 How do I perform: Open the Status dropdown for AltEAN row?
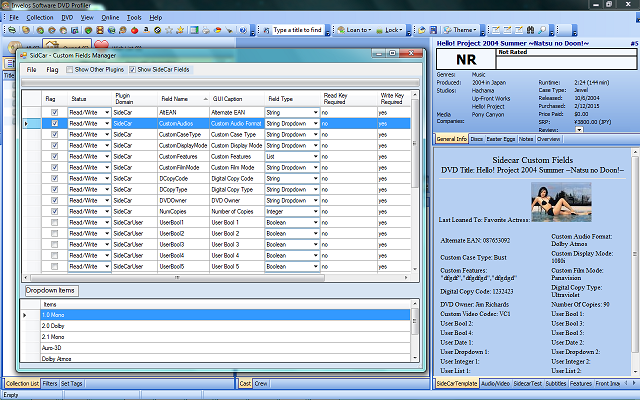(107, 112)
